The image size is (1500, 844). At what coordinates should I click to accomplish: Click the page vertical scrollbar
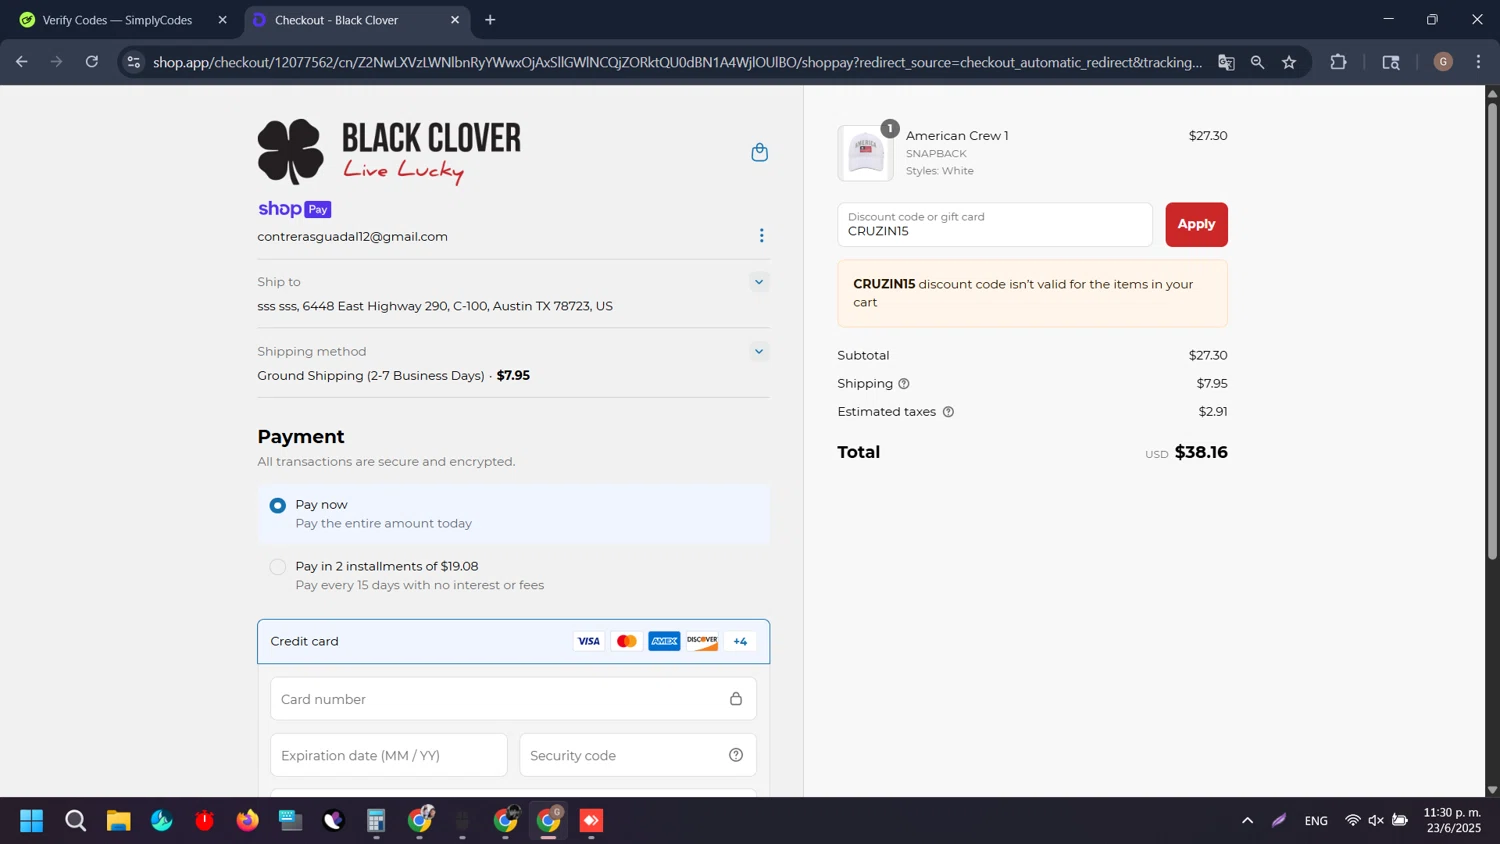1492,330
